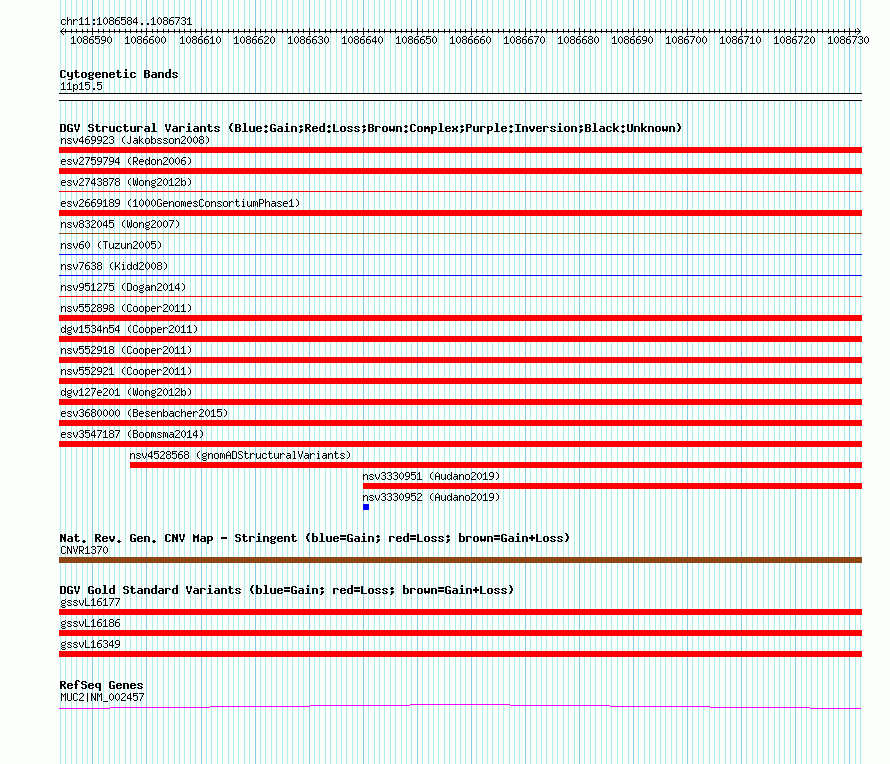Click the DGV Structural Variants track title

coord(370,128)
